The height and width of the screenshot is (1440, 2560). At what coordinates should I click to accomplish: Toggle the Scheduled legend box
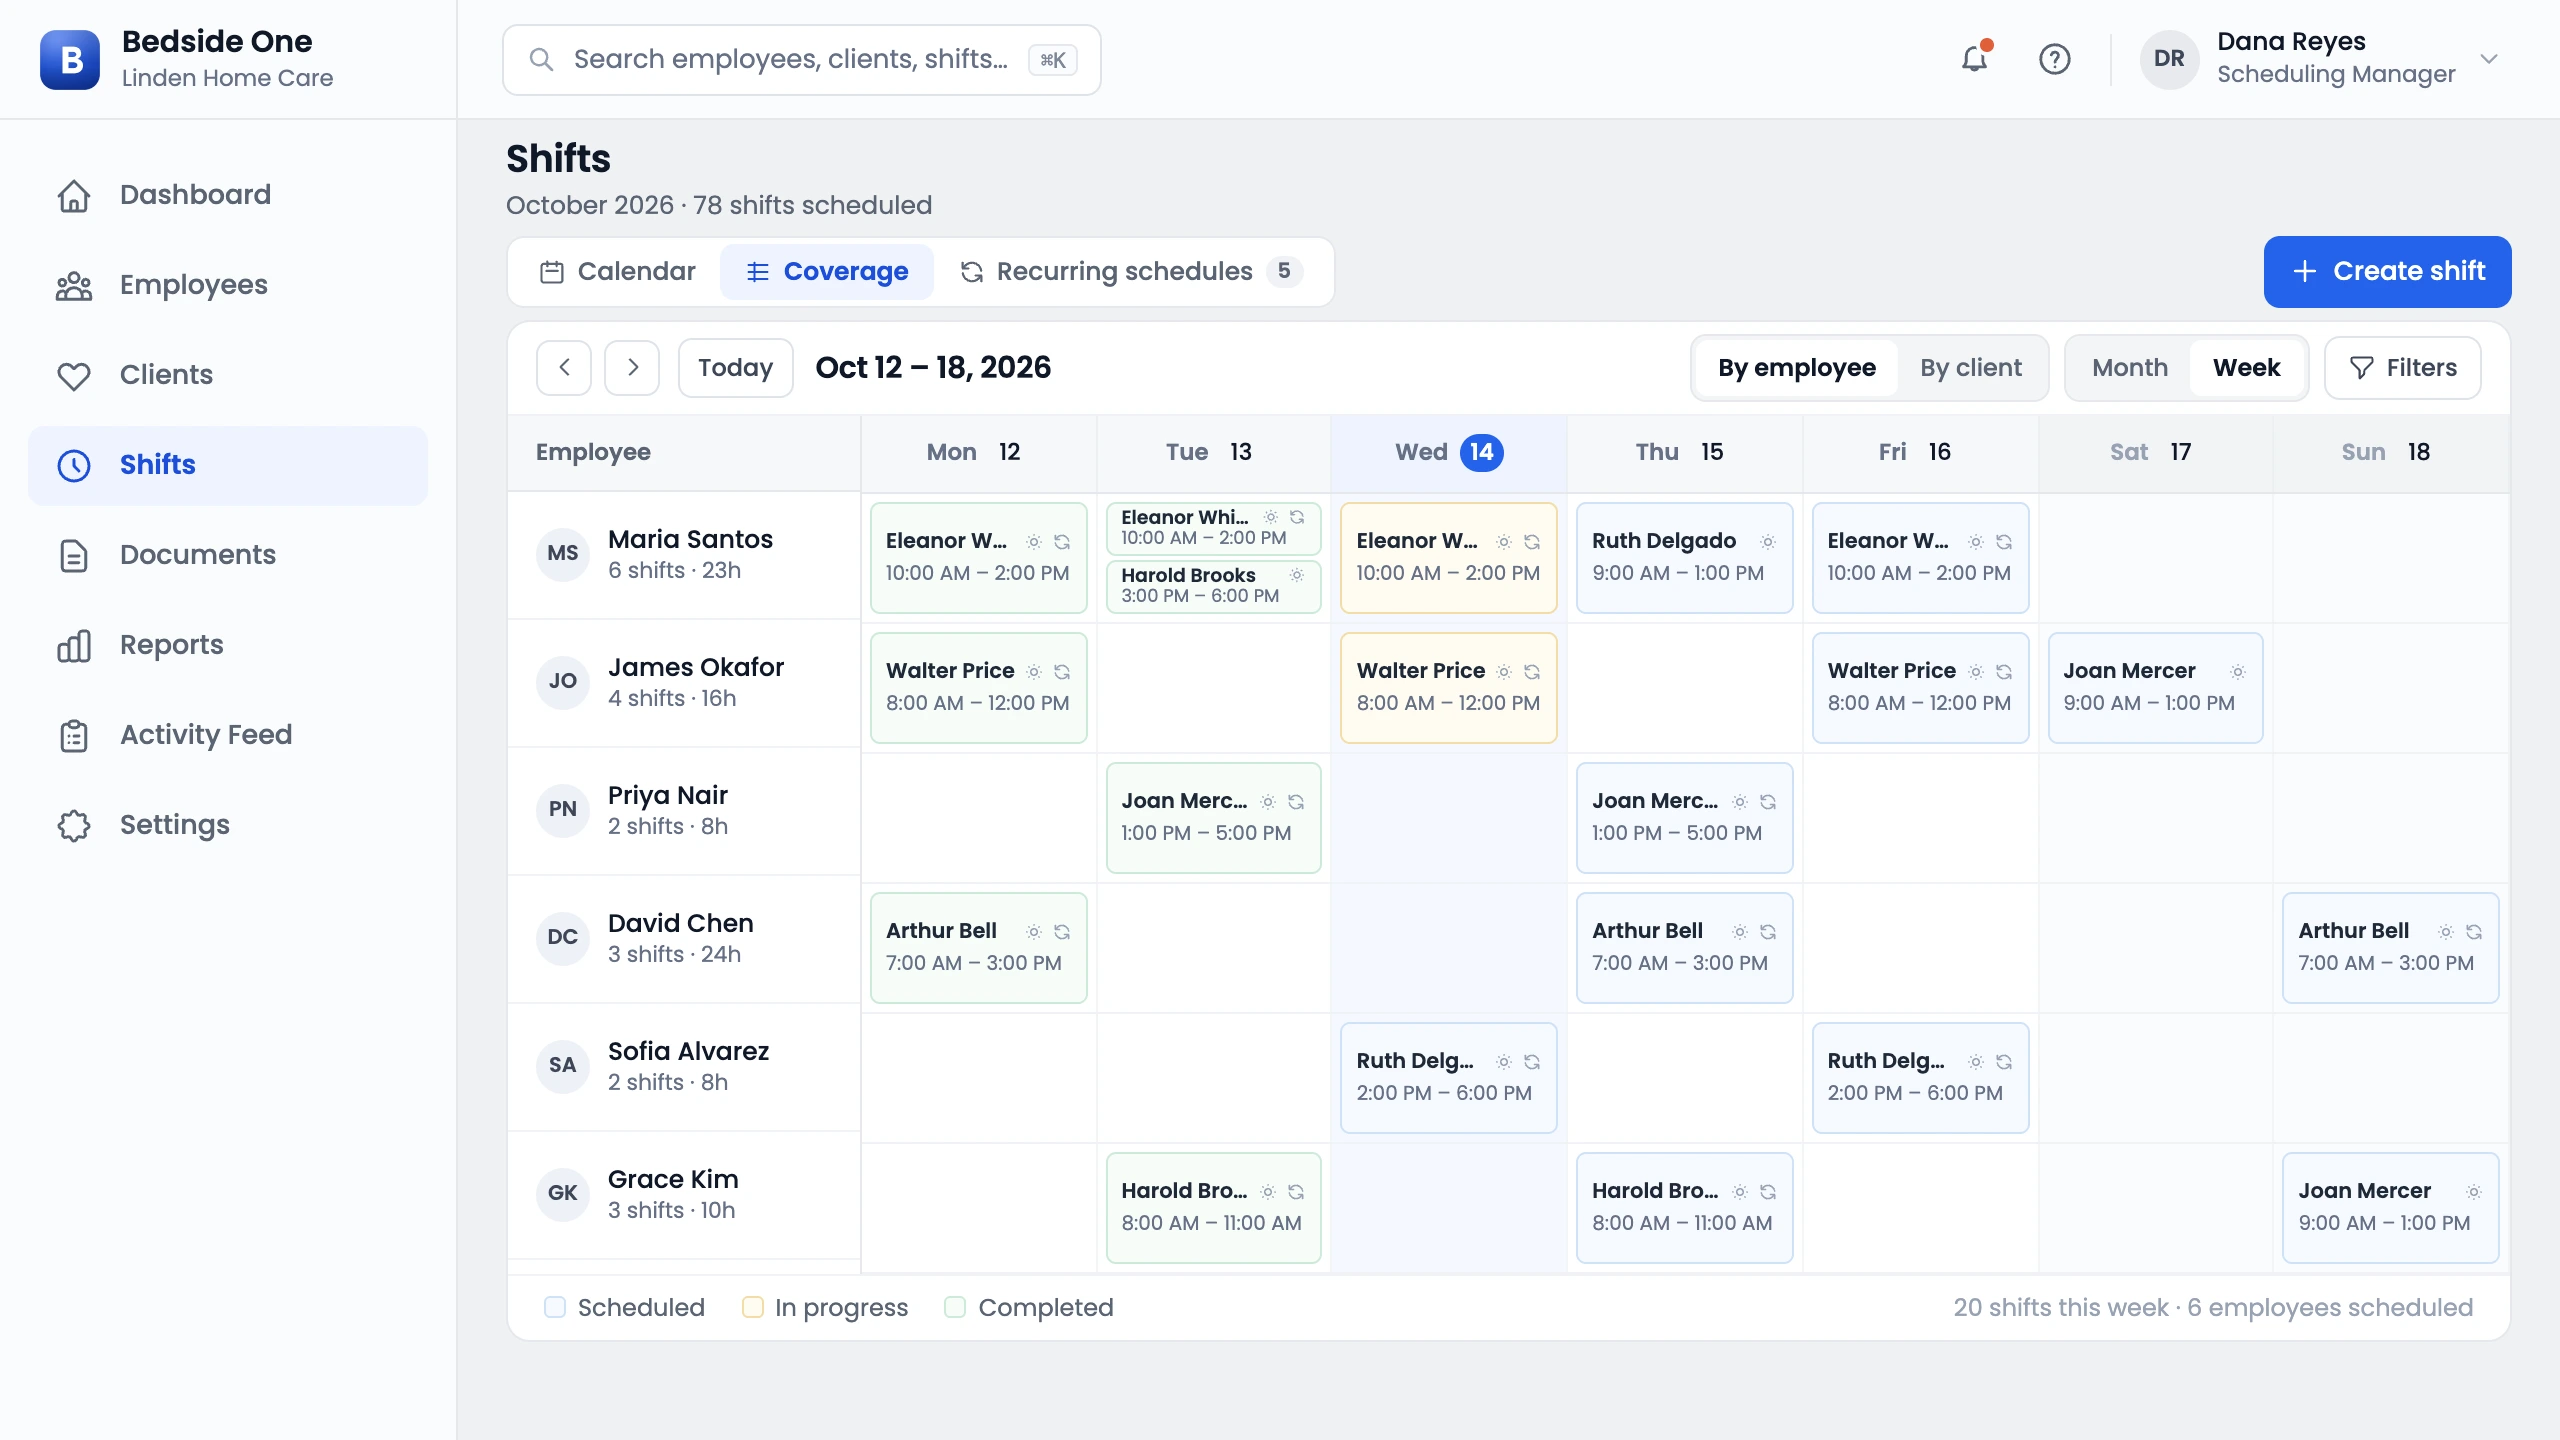555,1307
